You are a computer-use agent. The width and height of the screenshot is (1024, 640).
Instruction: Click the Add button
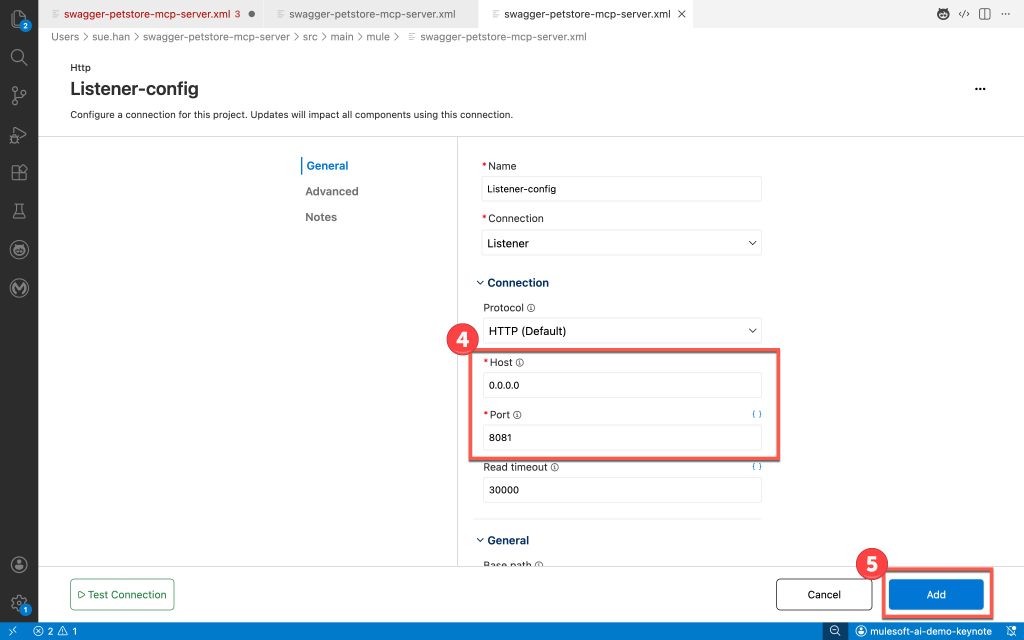[x=935, y=595]
